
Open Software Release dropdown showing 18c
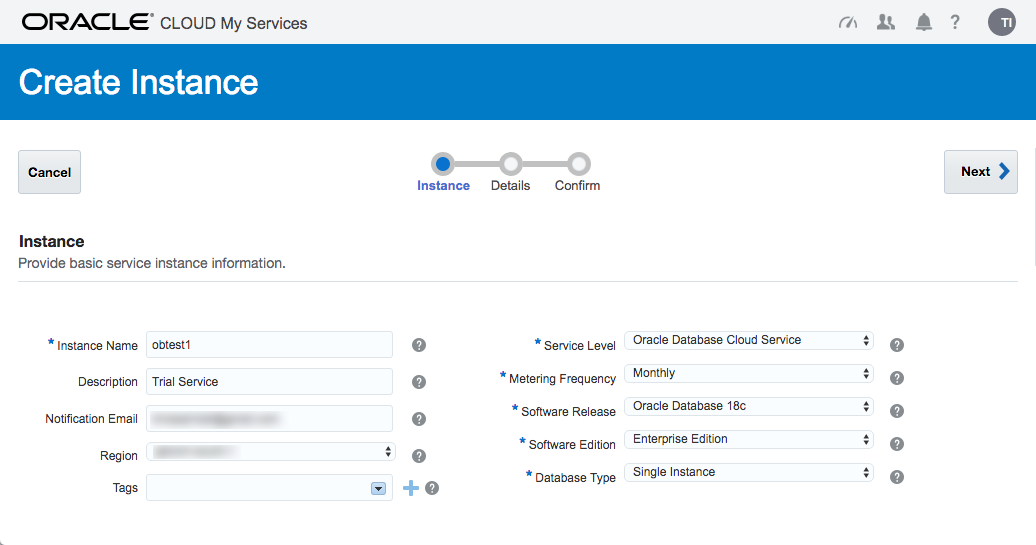(x=749, y=406)
